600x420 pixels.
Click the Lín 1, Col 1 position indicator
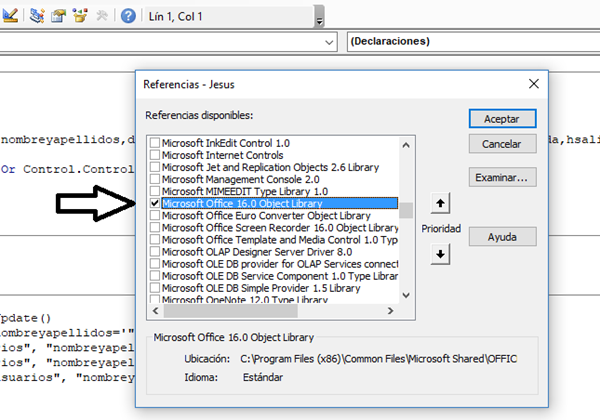click(x=175, y=16)
